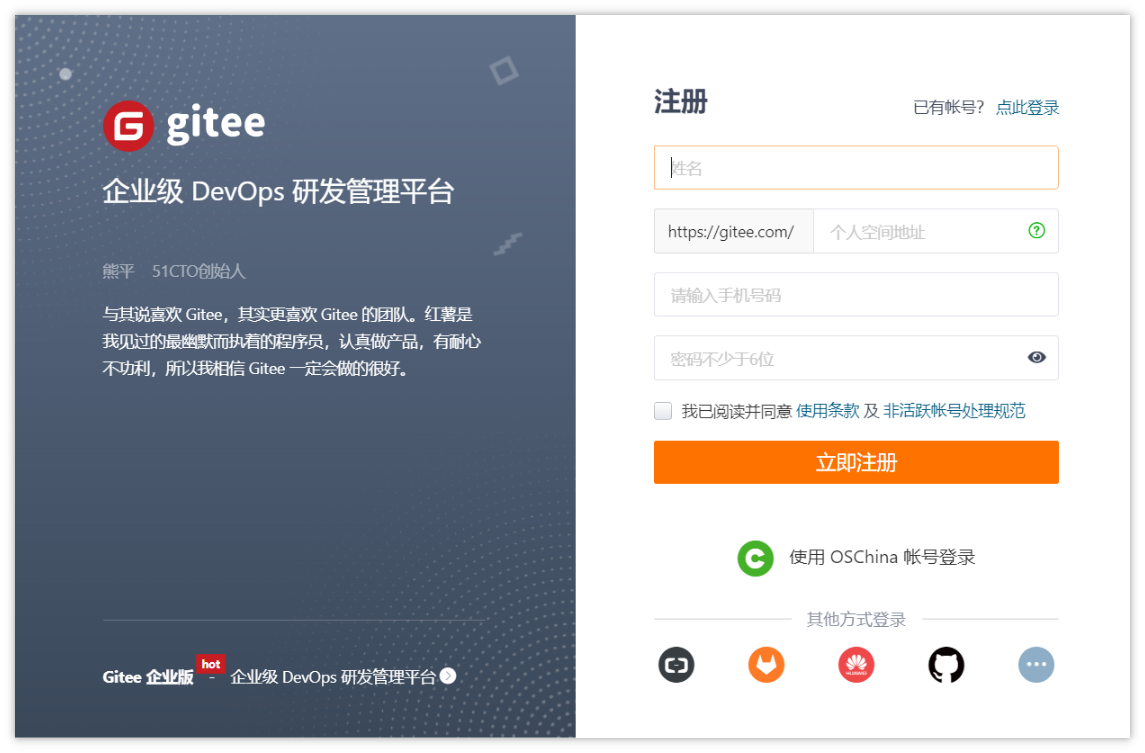Click the https://gitee.com/ prefix label

tap(733, 232)
